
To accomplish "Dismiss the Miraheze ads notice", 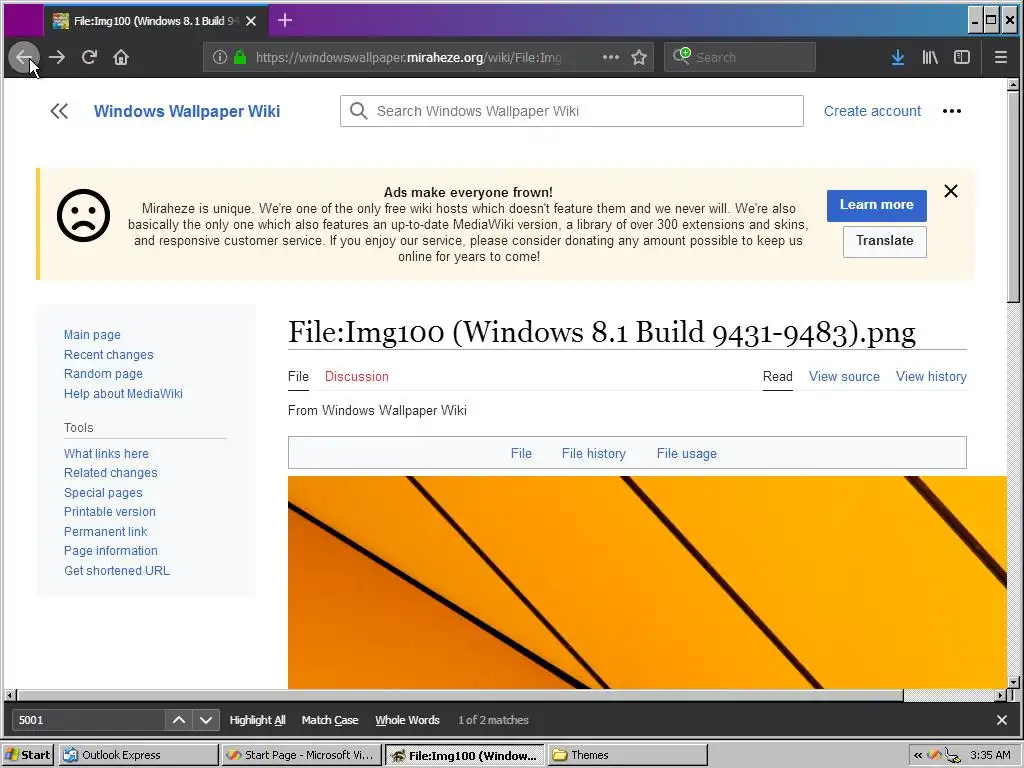I will click(x=951, y=191).
